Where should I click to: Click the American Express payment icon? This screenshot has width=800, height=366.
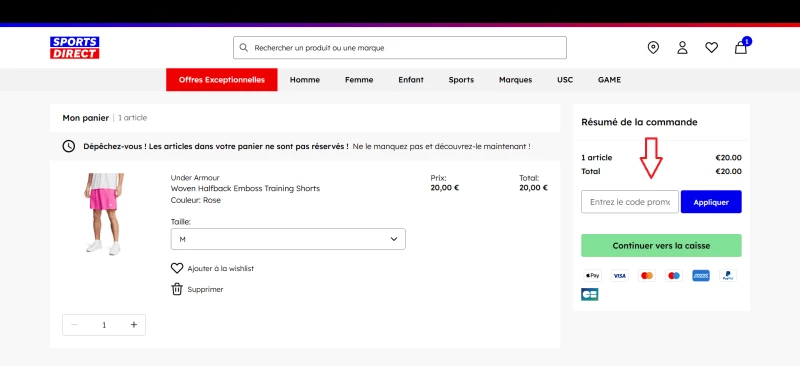pyautogui.click(x=701, y=276)
